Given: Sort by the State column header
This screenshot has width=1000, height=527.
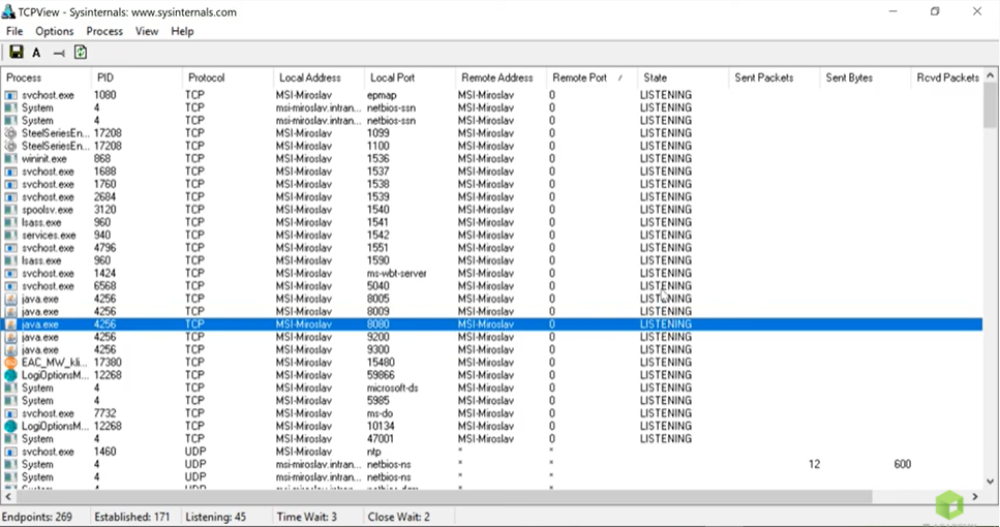Looking at the screenshot, I should 656,77.
